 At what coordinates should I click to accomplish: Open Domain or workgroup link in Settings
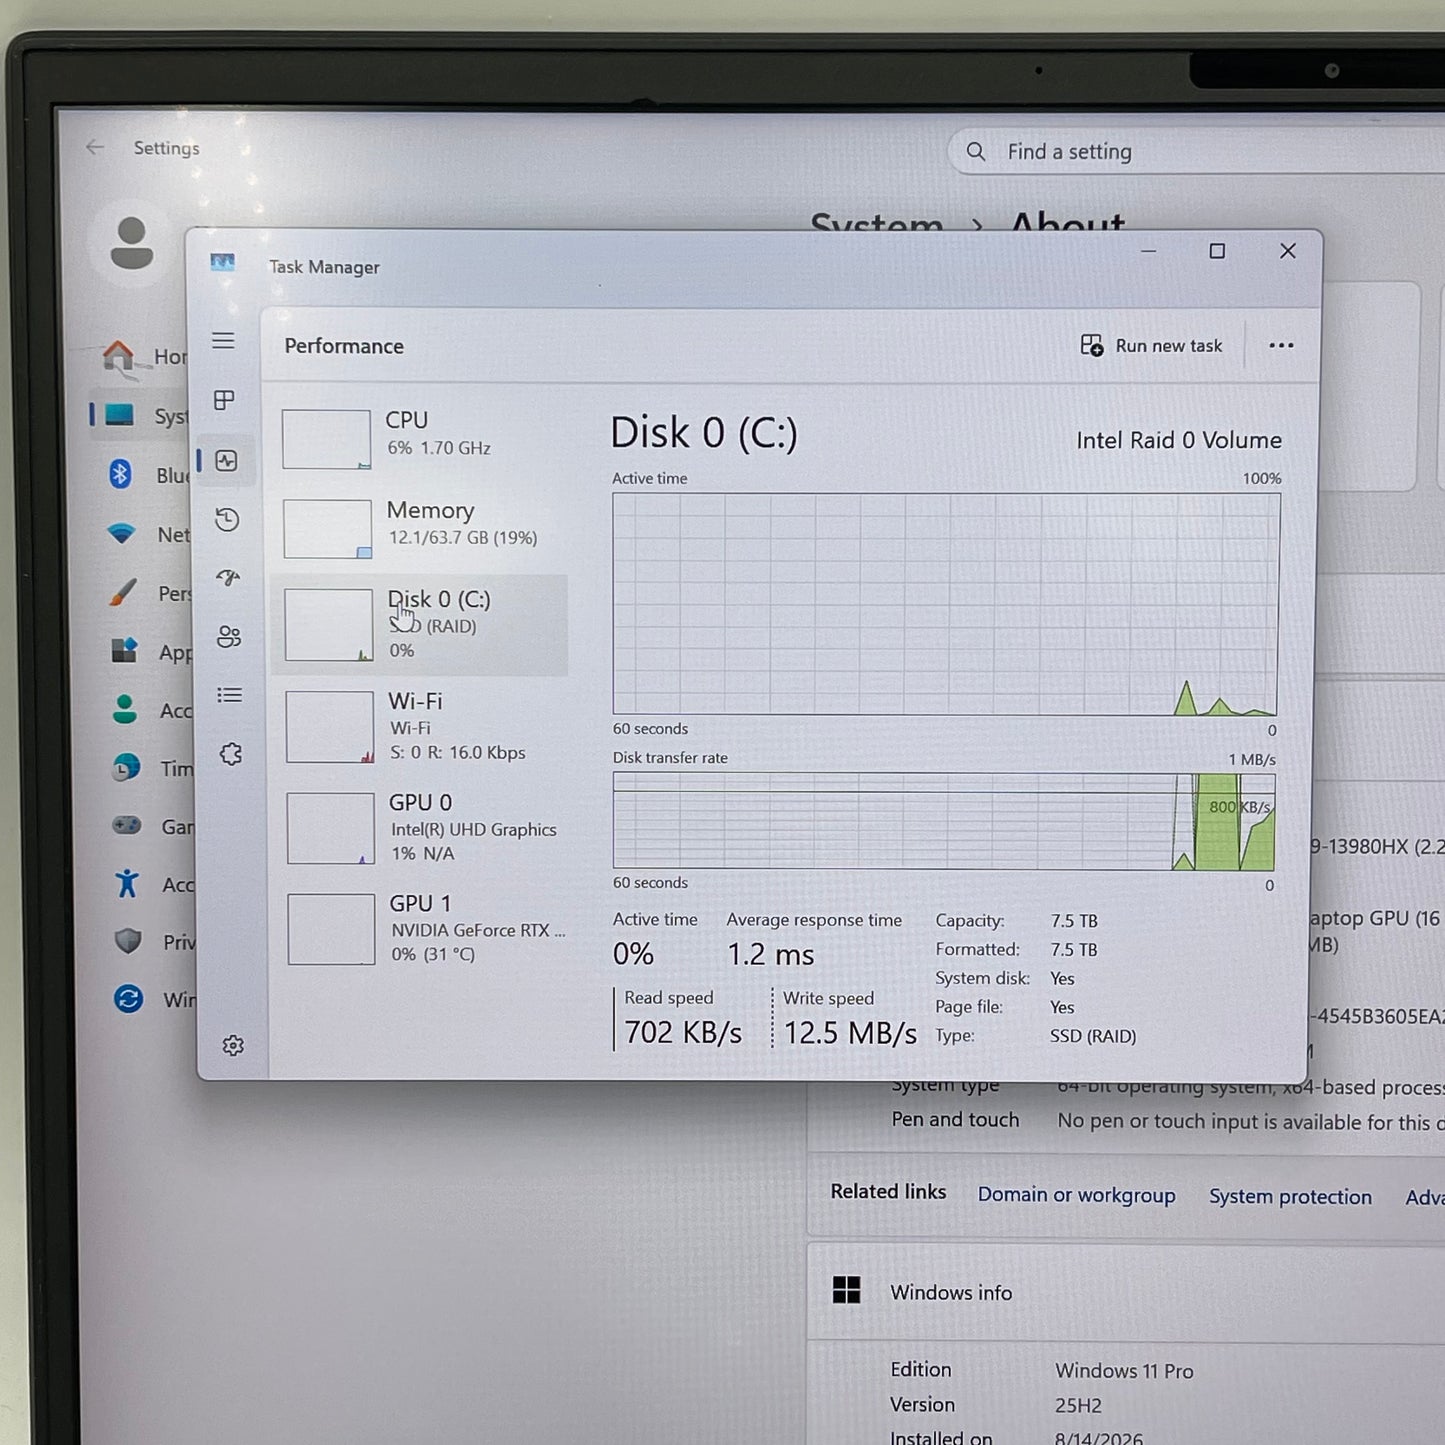tap(1077, 1195)
